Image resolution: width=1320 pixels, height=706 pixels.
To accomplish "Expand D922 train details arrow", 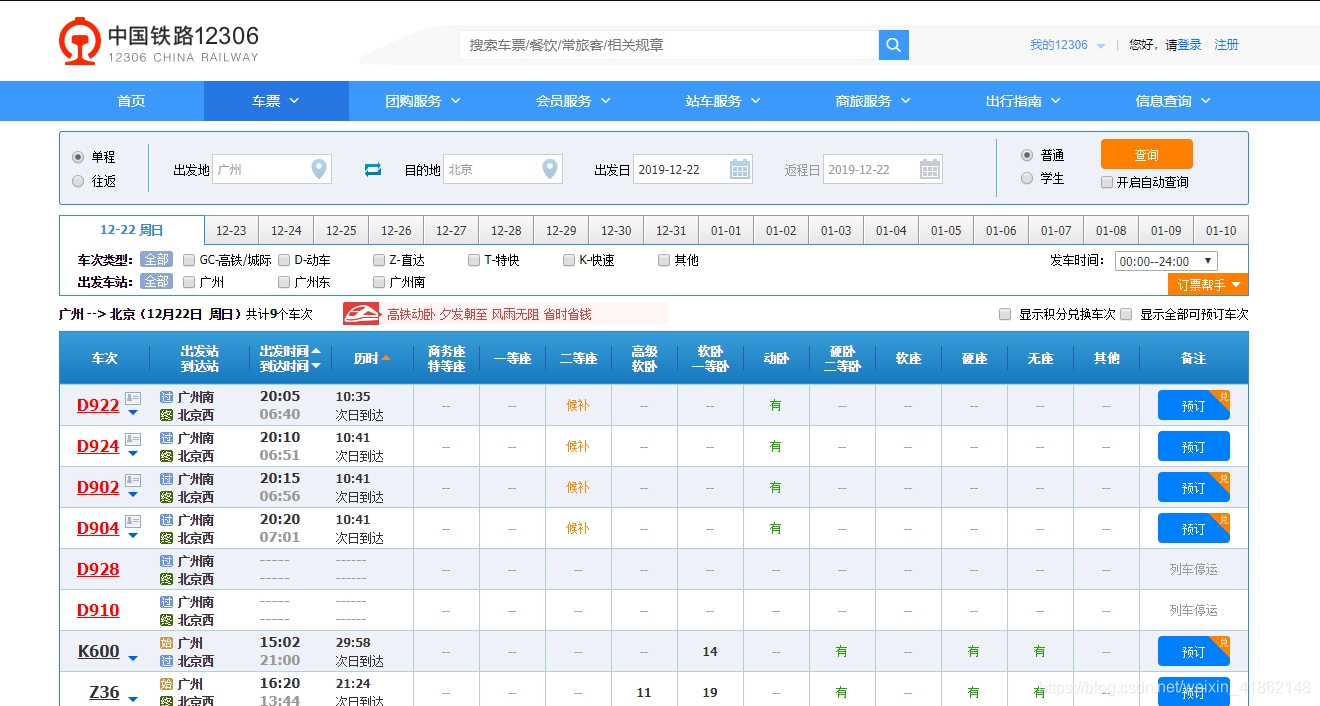I will pos(133,412).
